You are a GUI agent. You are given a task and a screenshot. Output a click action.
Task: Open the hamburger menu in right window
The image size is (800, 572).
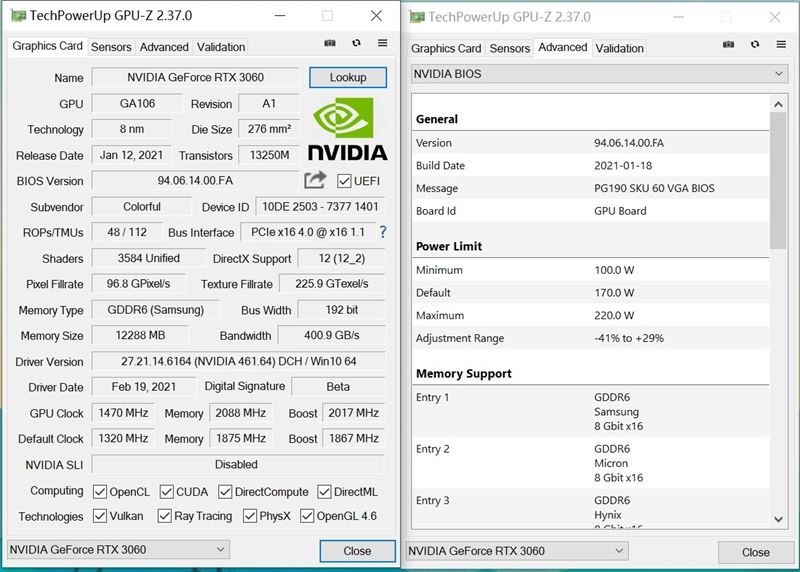click(x=780, y=44)
